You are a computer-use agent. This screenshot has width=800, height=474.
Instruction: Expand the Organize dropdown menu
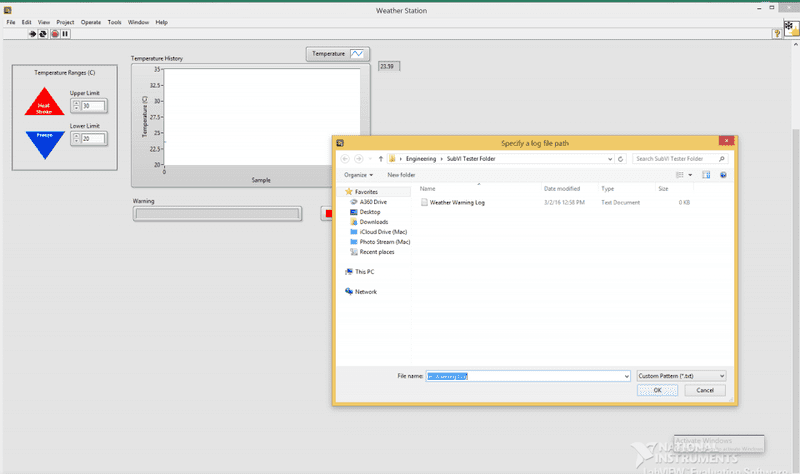coord(358,174)
